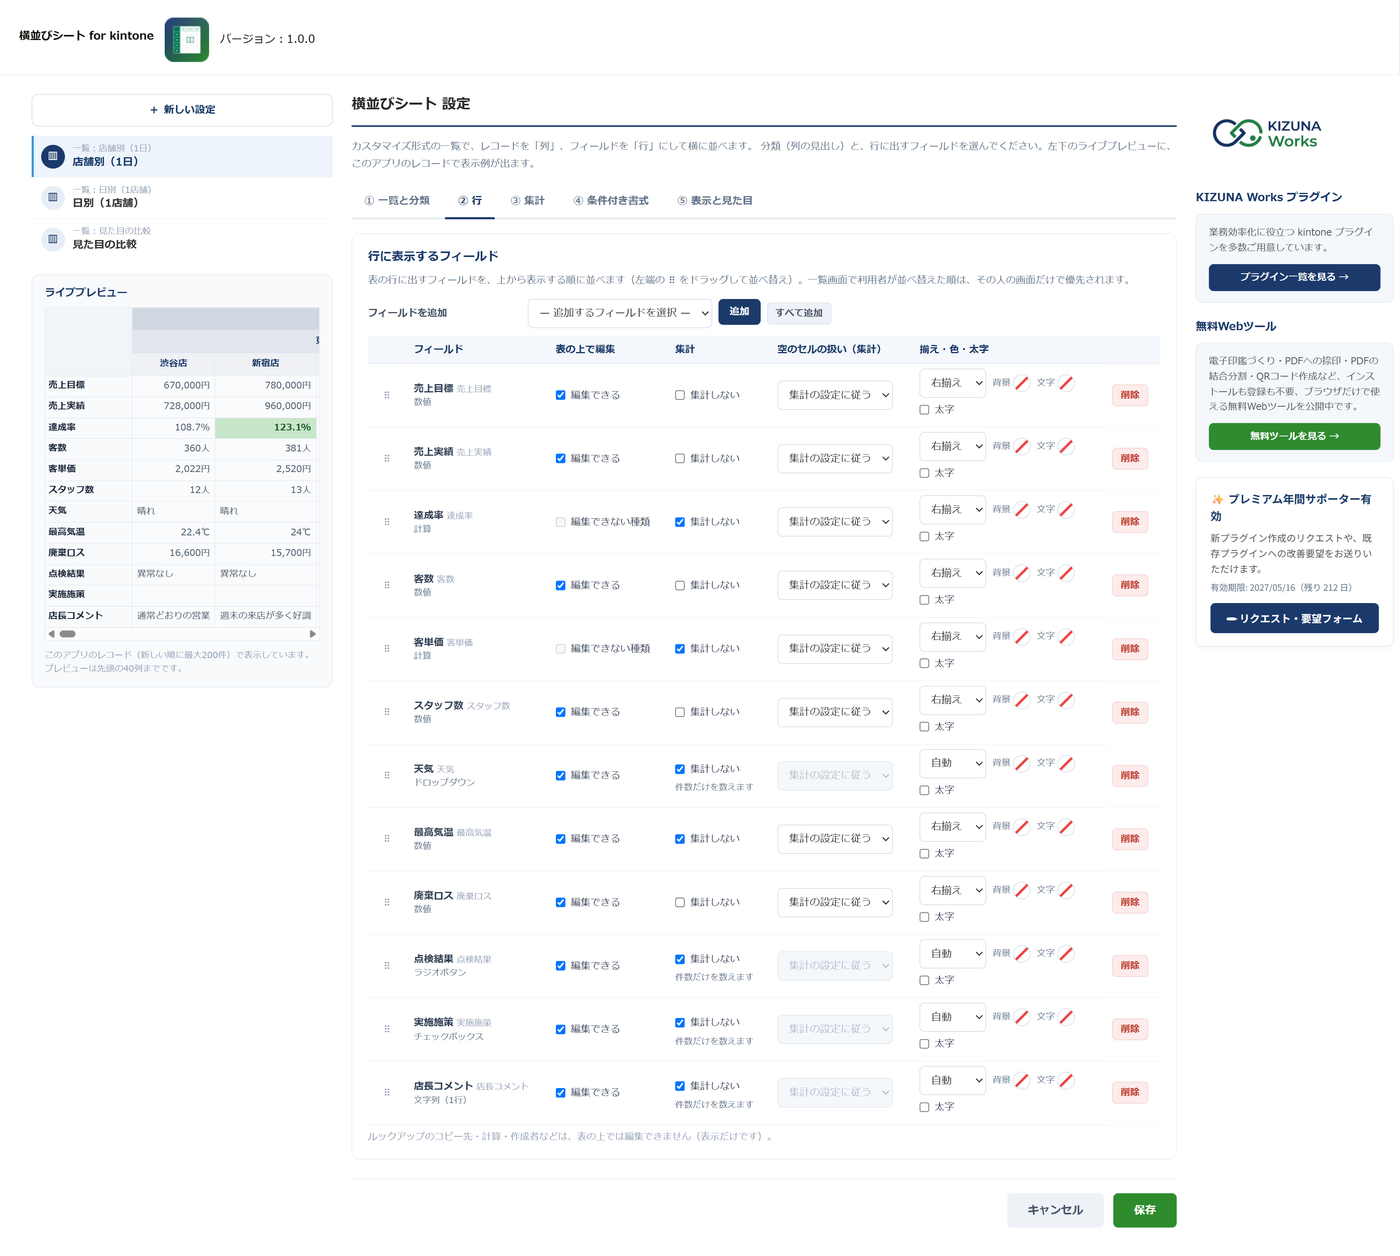Check 集計しない for the 売上実績 field
Screen dimensions: 1400x1256
click(x=680, y=459)
